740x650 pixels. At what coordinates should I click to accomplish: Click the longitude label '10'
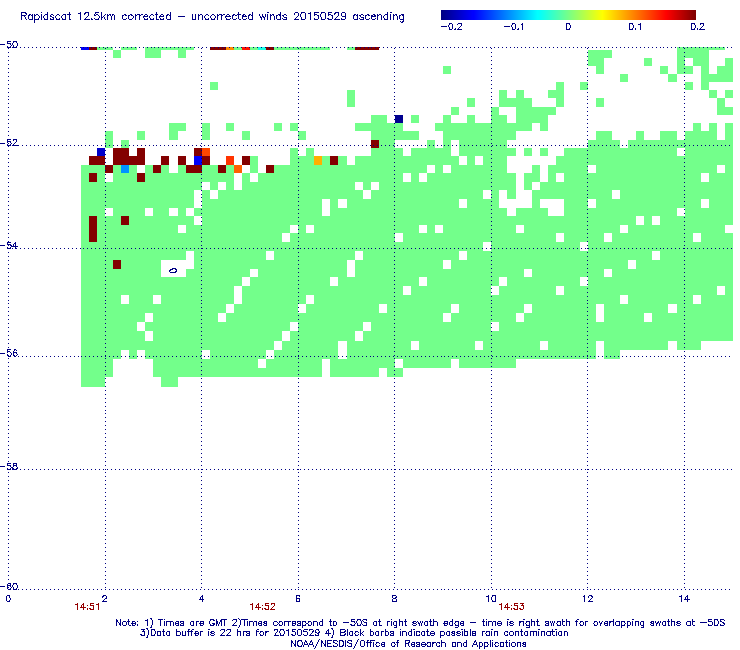pos(491,599)
